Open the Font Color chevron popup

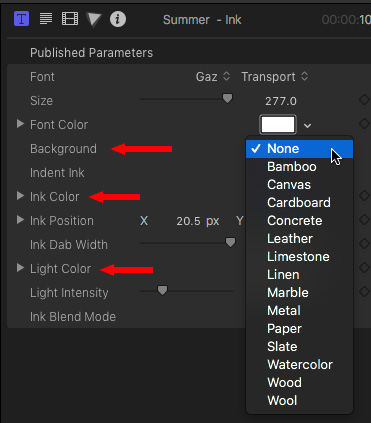click(x=307, y=126)
